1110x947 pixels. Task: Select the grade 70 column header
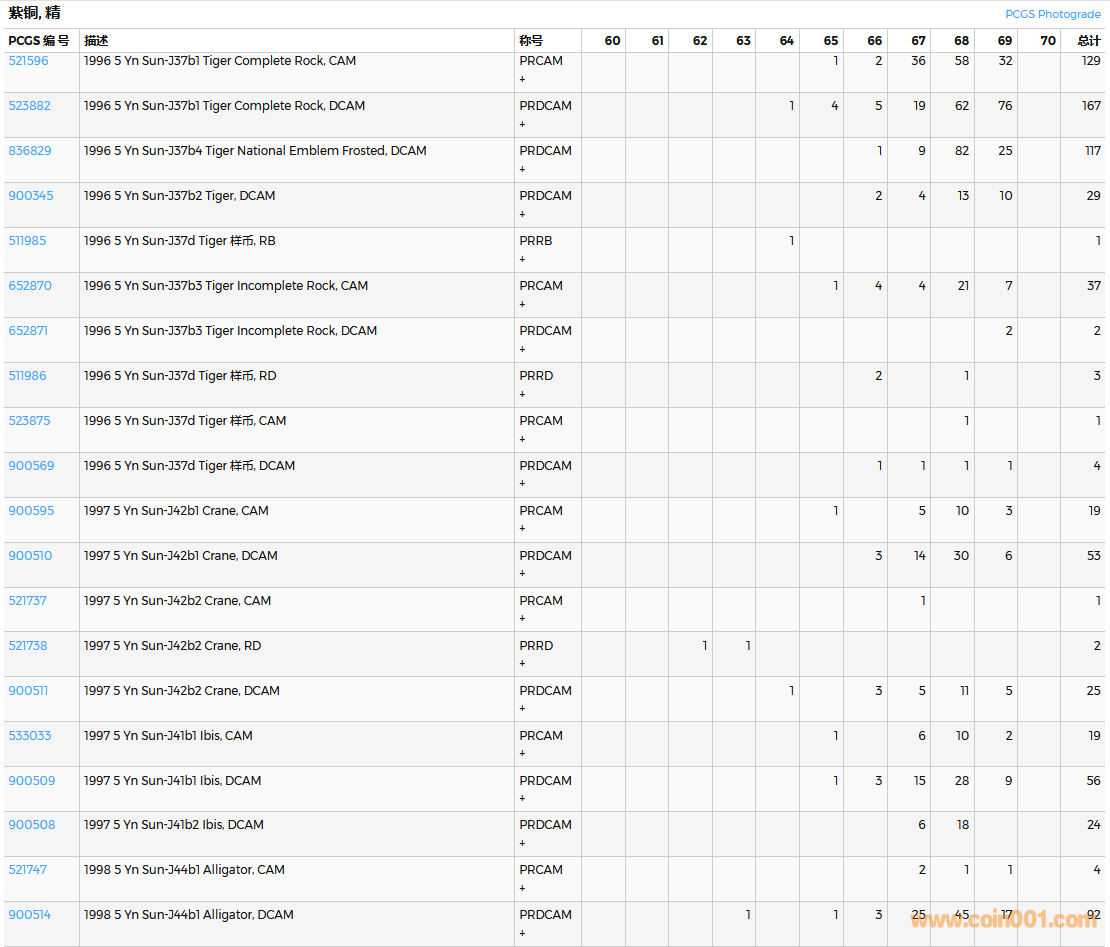1047,41
